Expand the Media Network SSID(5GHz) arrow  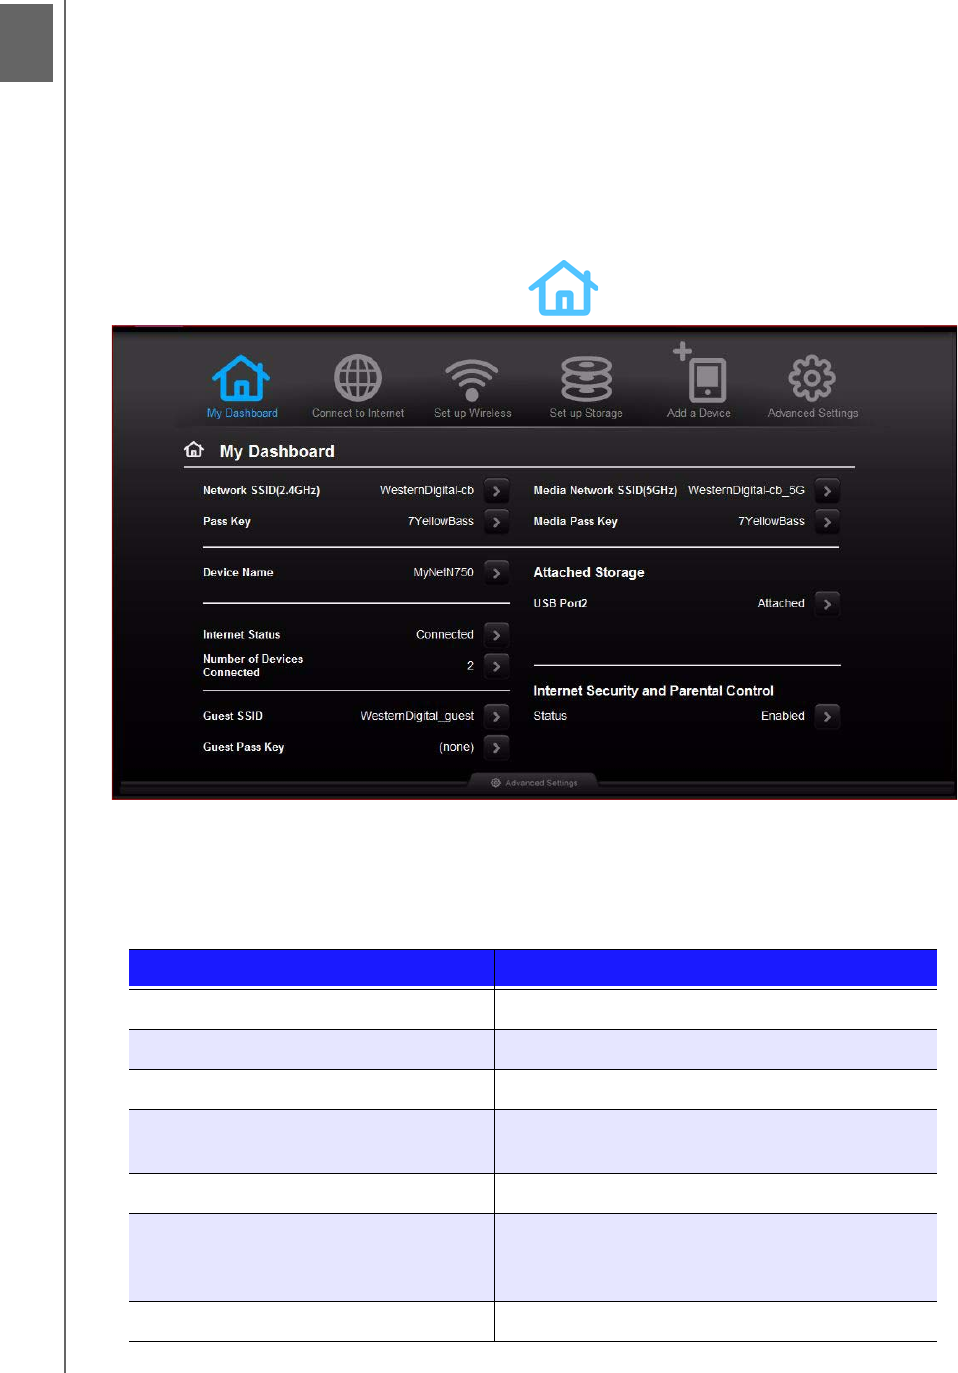[x=827, y=491]
